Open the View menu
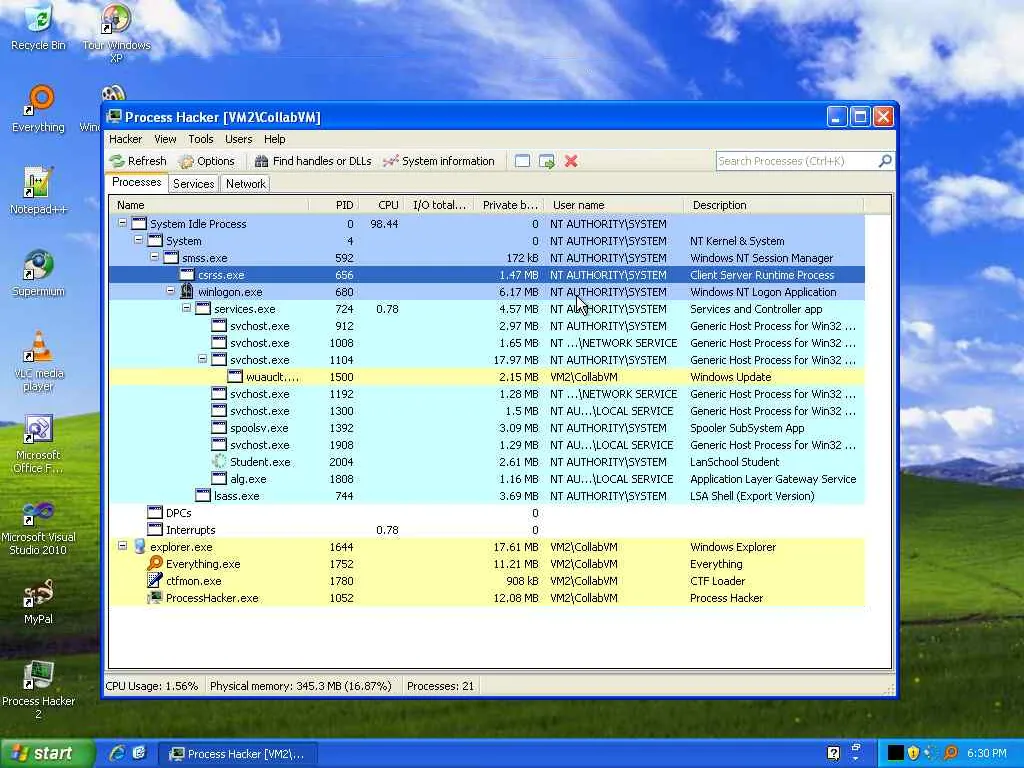 pos(165,139)
